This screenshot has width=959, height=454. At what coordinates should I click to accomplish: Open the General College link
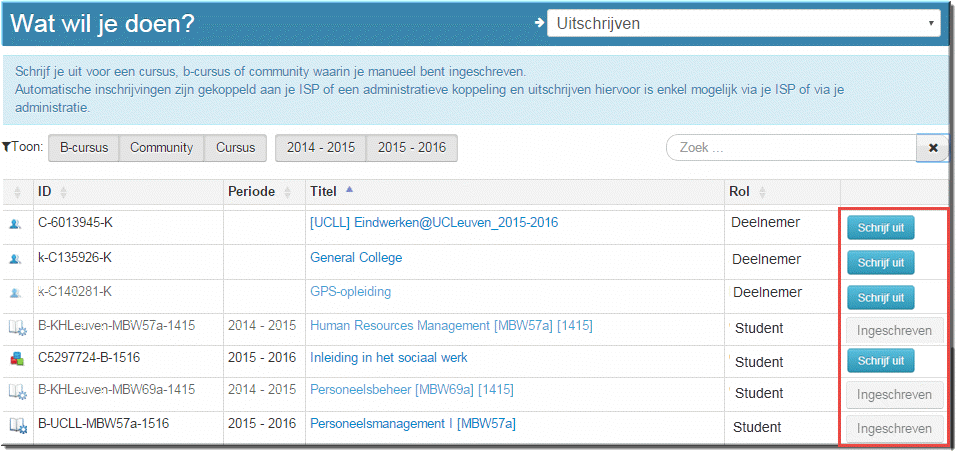tap(356, 258)
